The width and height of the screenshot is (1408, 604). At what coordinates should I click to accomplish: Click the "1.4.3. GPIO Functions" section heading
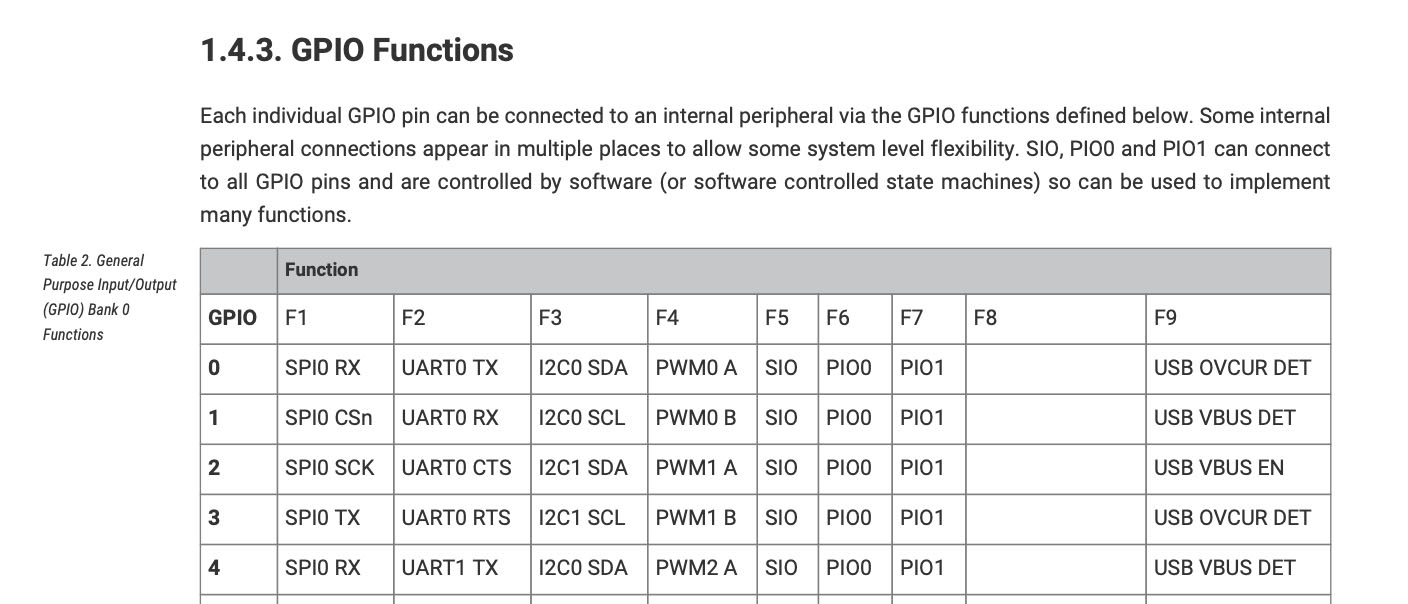(357, 50)
